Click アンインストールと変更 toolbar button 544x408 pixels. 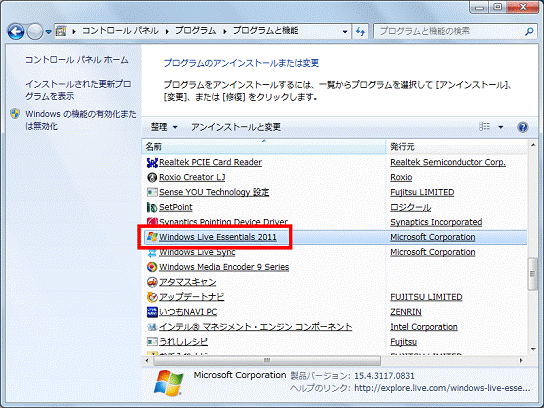pyautogui.click(x=236, y=127)
